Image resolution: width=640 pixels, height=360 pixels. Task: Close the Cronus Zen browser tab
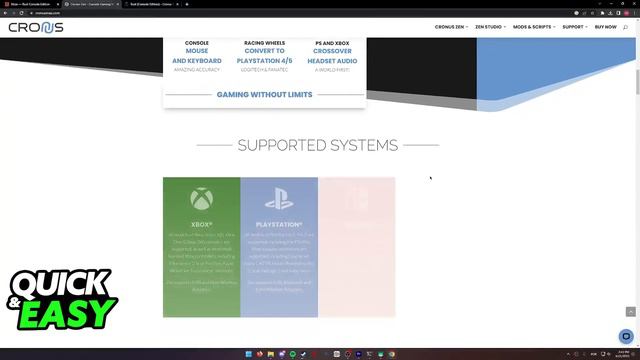tap(118, 4)
